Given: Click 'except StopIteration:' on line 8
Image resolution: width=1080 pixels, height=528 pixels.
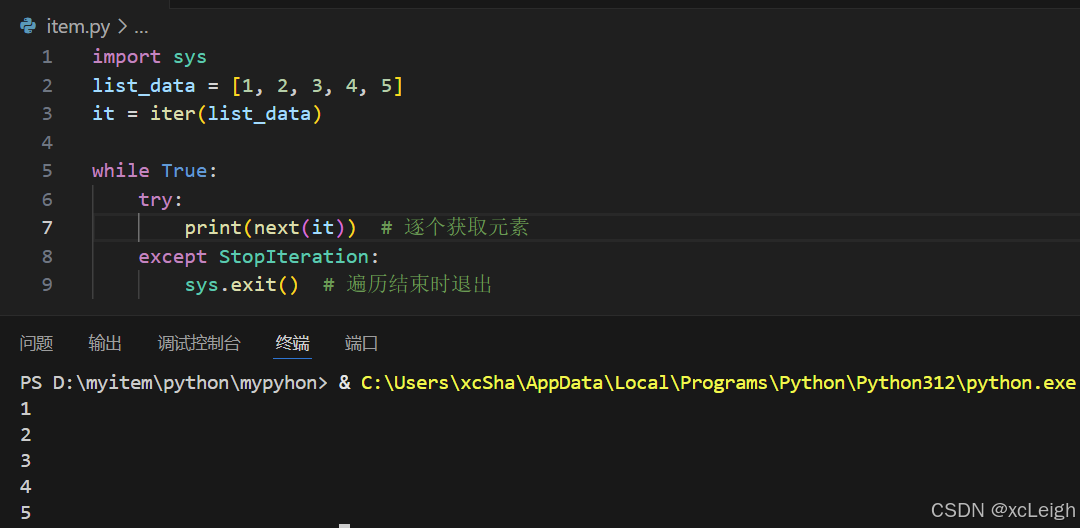Looking at the screenshot, I should 259,257.
